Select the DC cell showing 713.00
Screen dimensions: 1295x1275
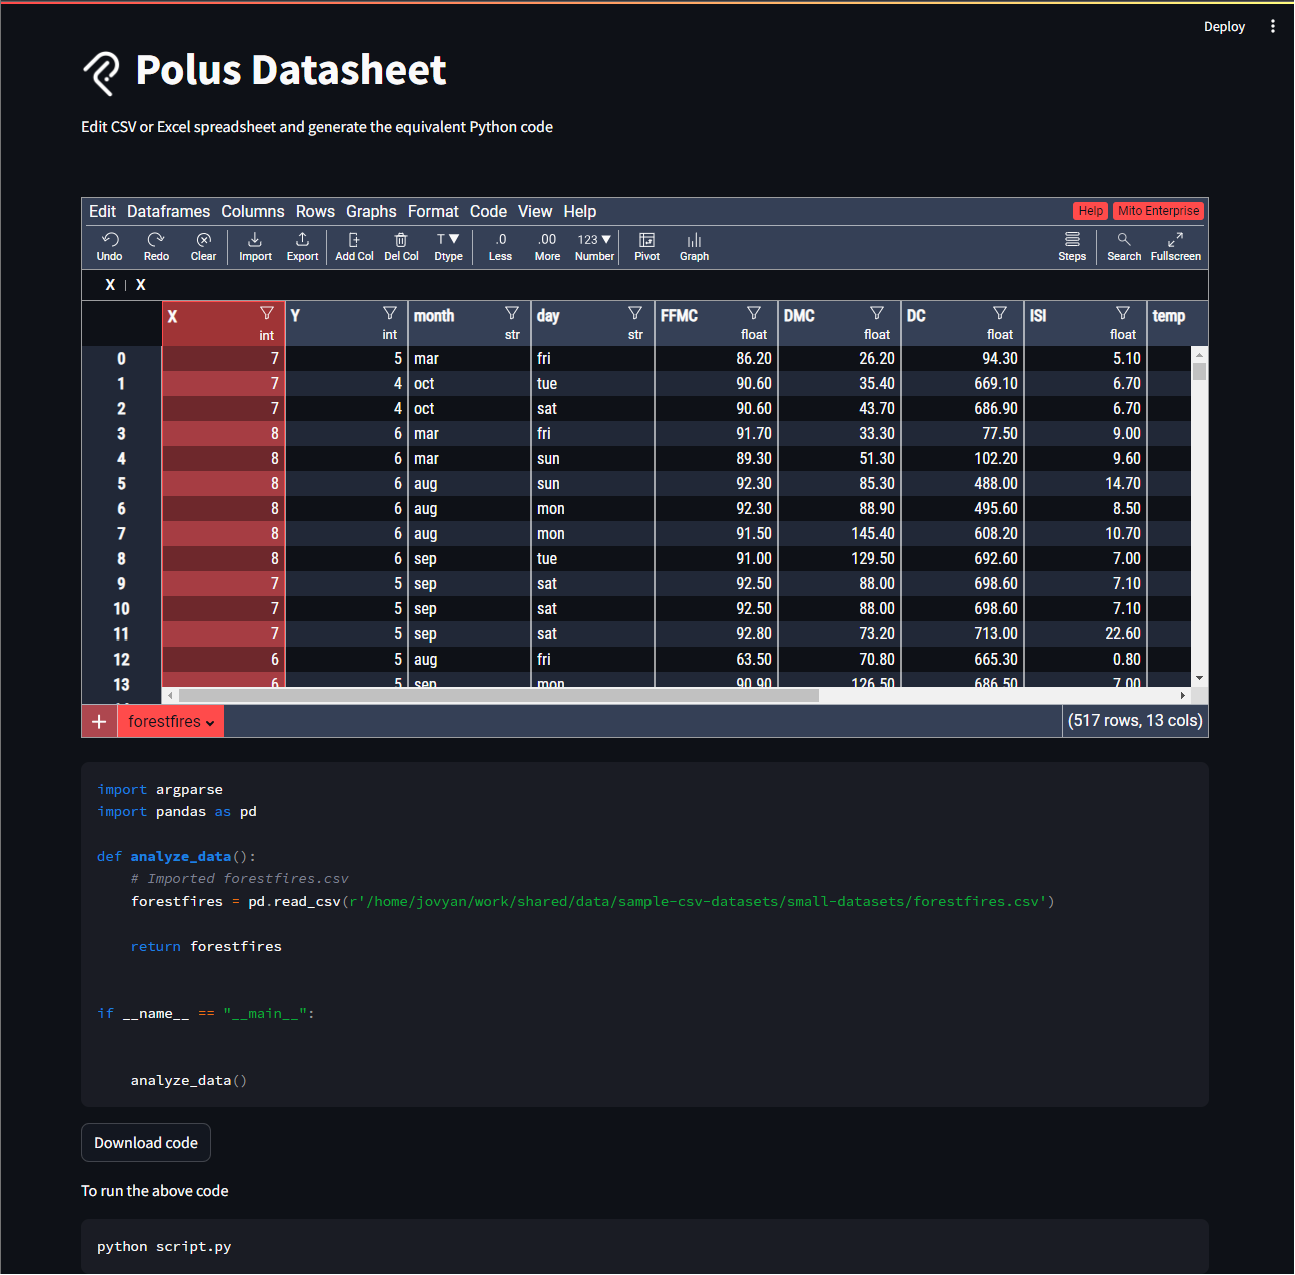[x=963, y=634]
